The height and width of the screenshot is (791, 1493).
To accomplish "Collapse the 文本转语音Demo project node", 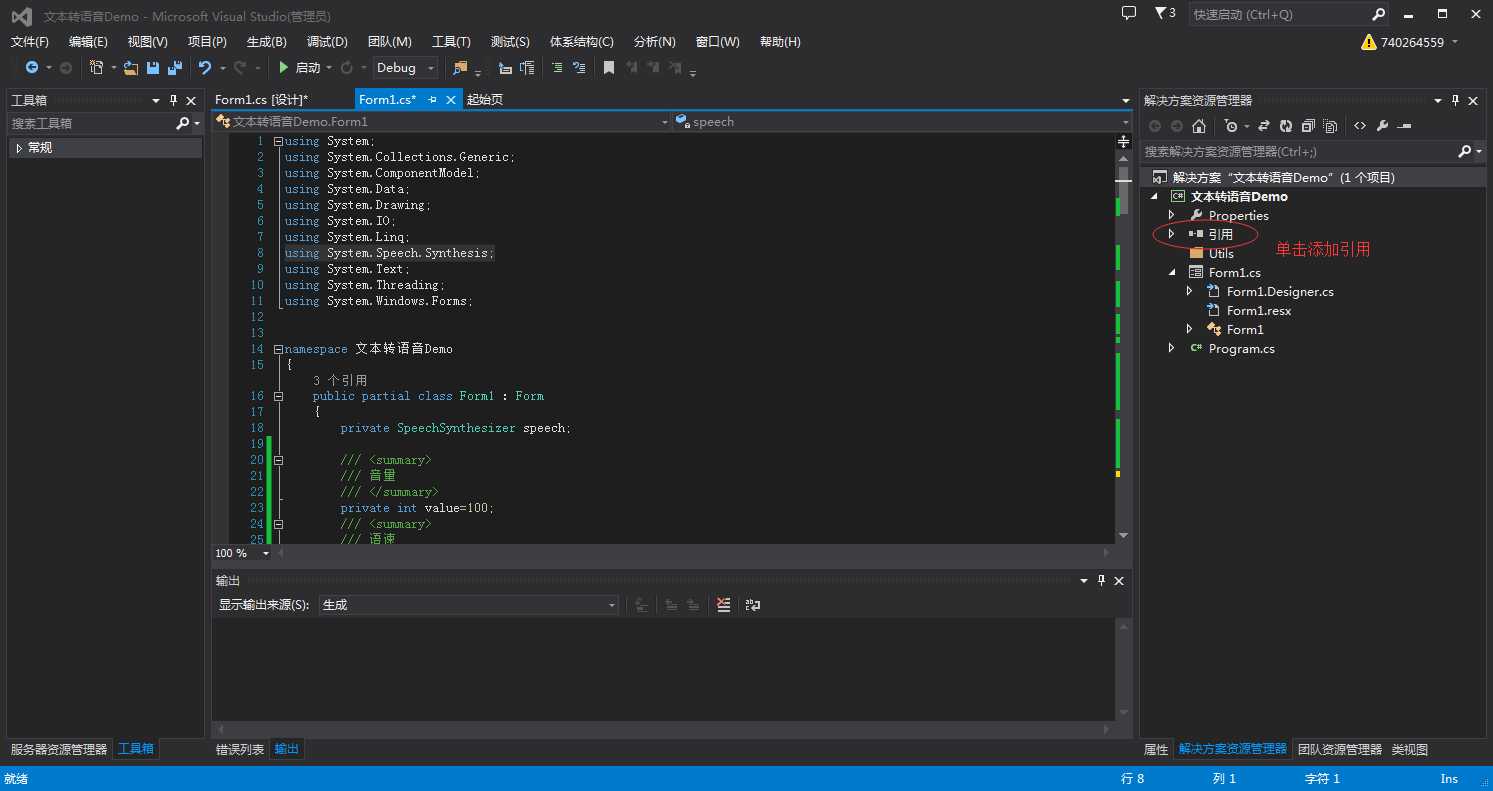I will (1153, 197).
